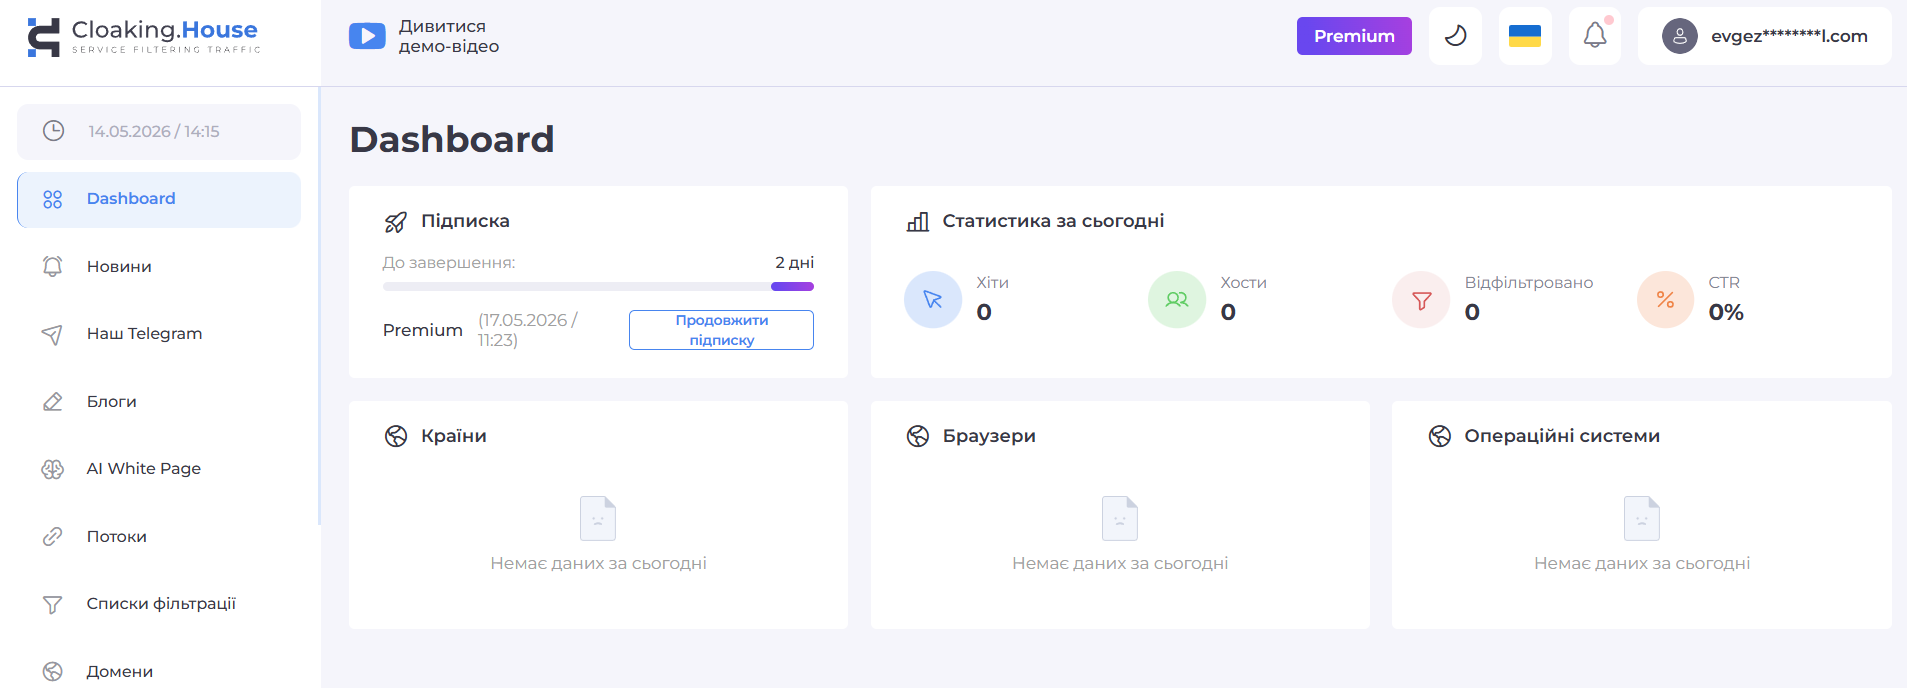
Task: Click the Потоки link chain icon
Action: pos(53,536)
